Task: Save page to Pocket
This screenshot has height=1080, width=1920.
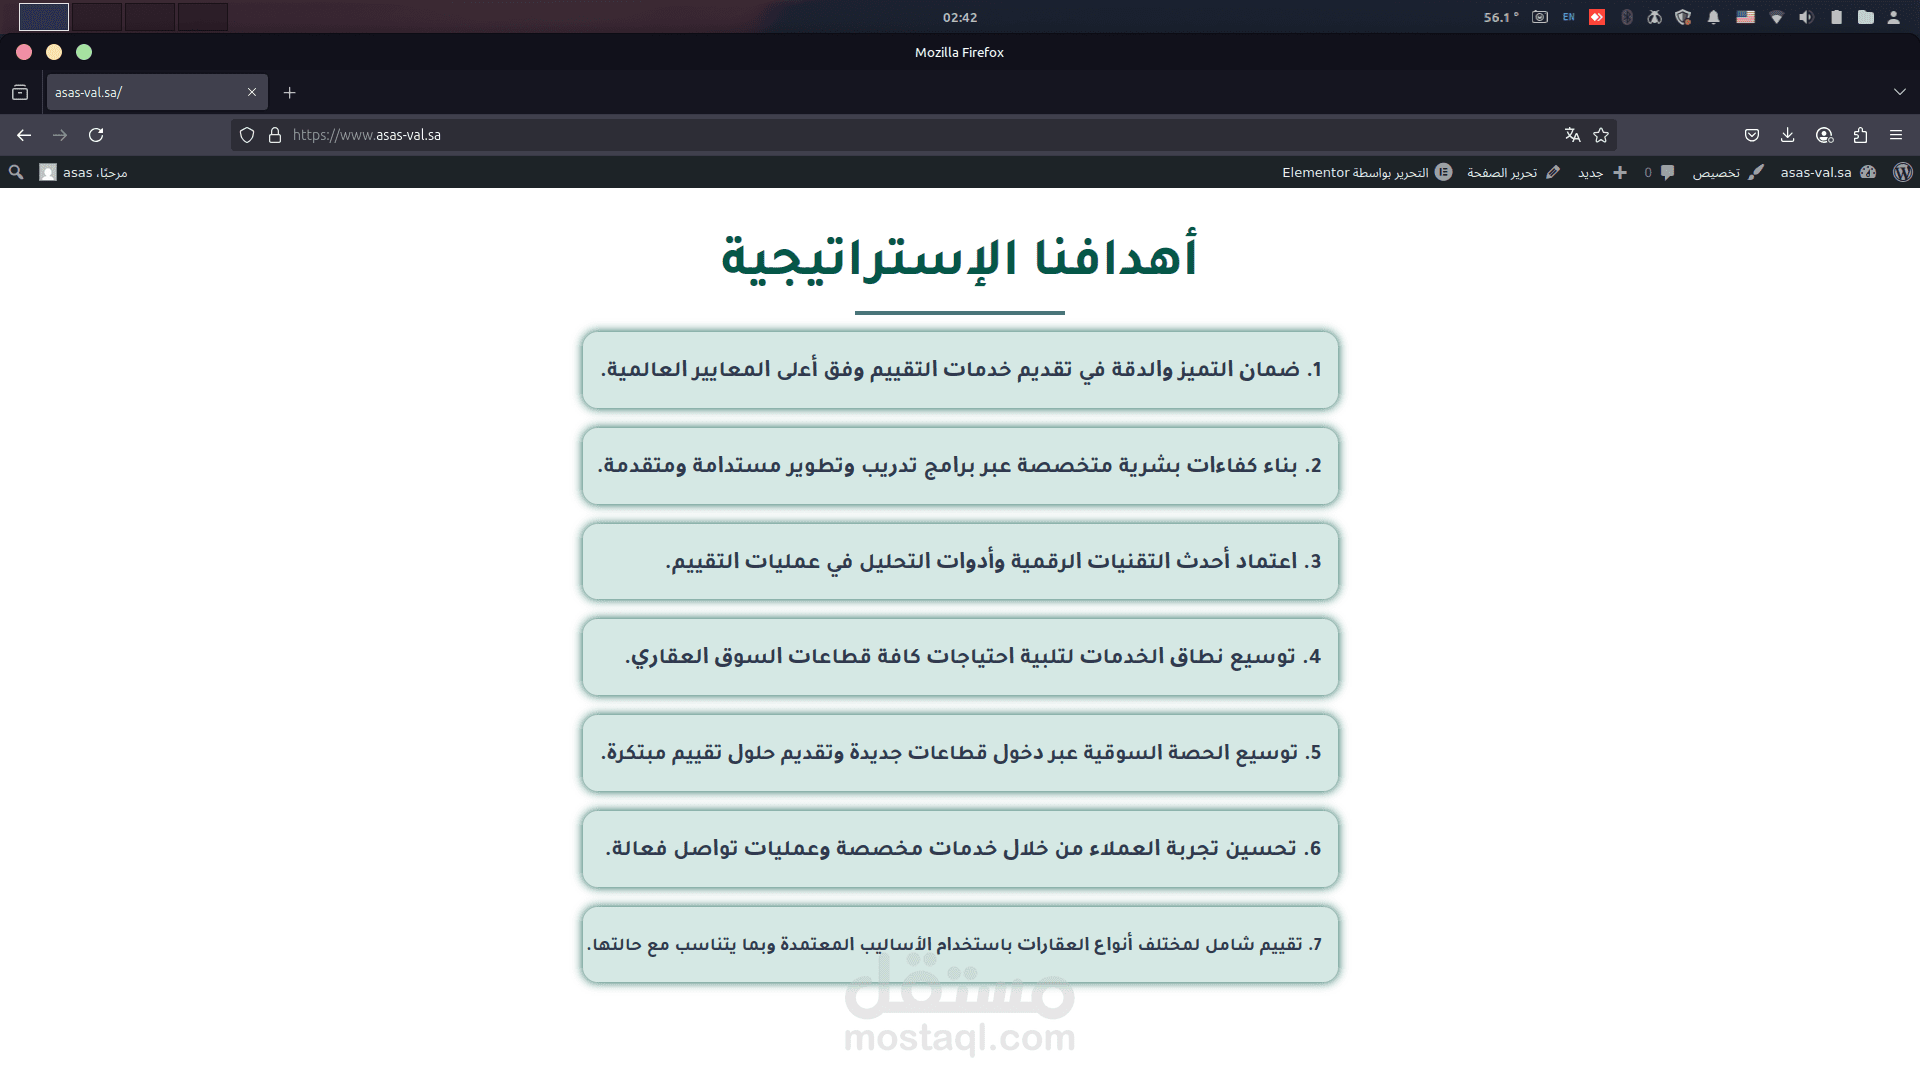Action: pyautogui.click(x=1752, y=135)
